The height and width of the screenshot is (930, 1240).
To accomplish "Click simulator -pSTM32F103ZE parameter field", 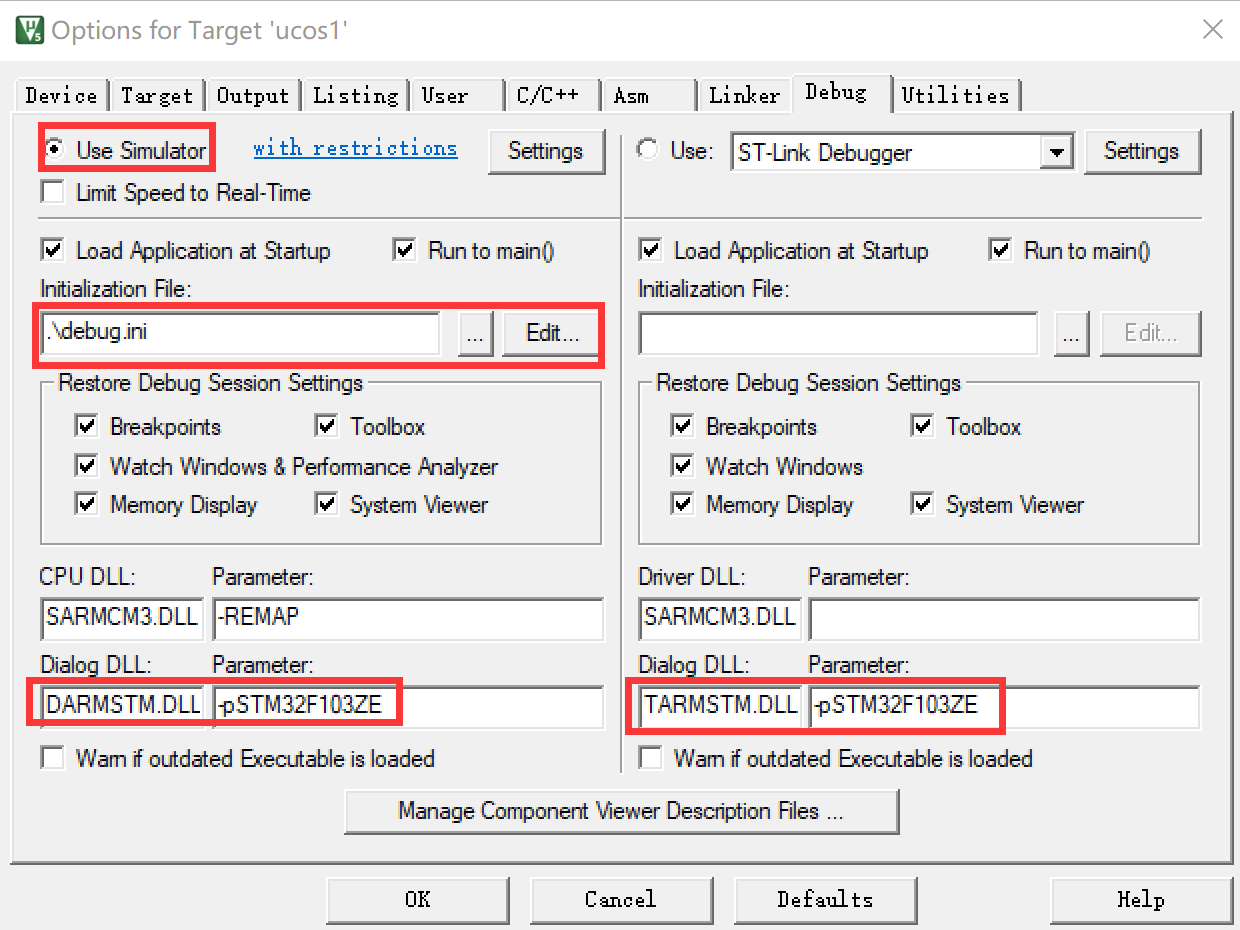I will point(408,706).
